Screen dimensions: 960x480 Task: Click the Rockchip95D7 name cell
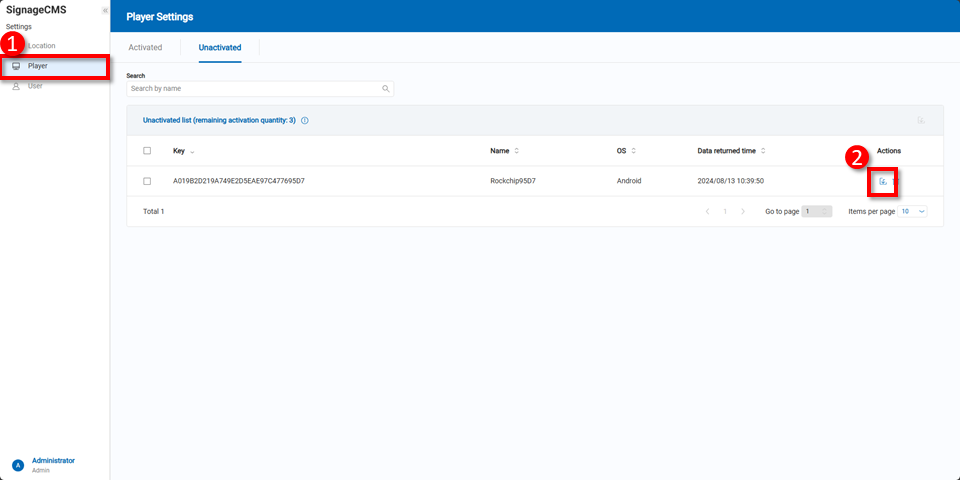pyautogui.click(x=512, y=181)
